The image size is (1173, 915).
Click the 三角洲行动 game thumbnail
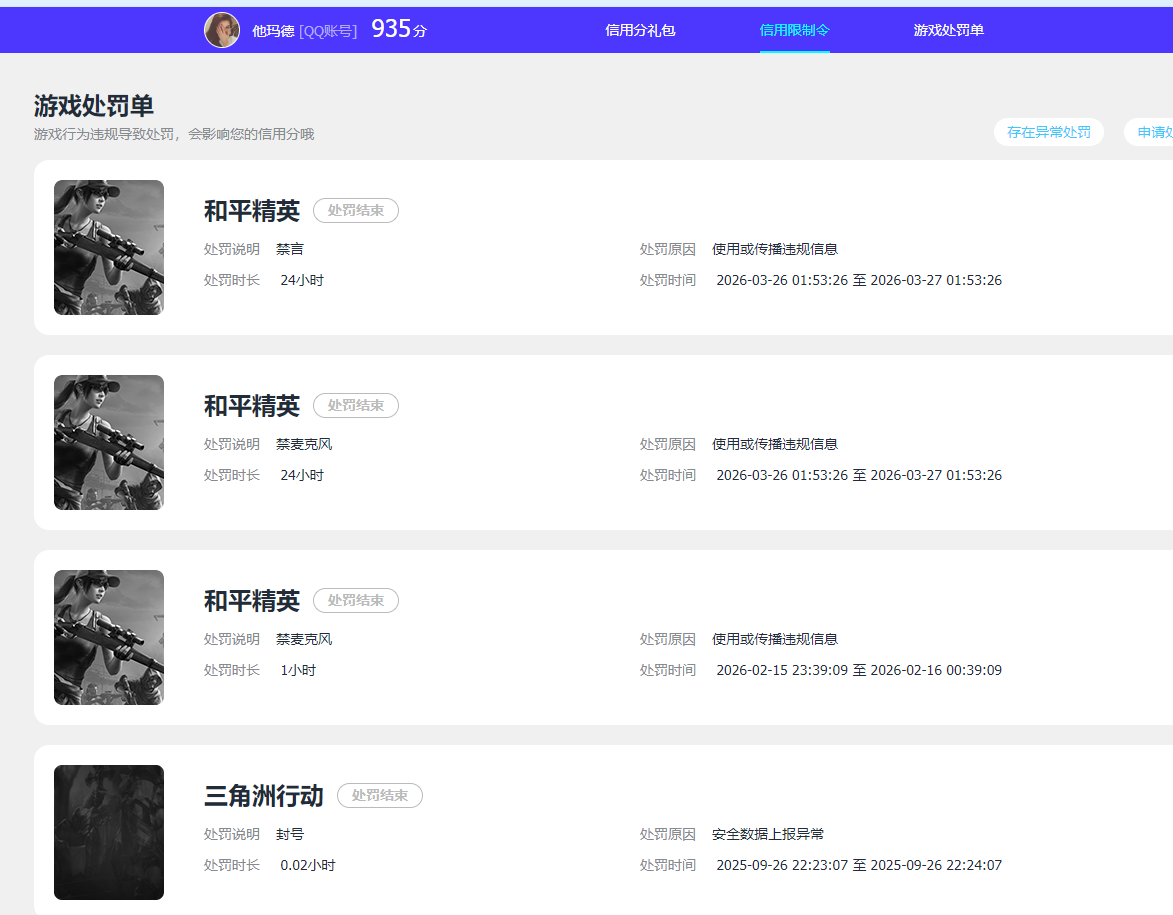pos(108,832)
